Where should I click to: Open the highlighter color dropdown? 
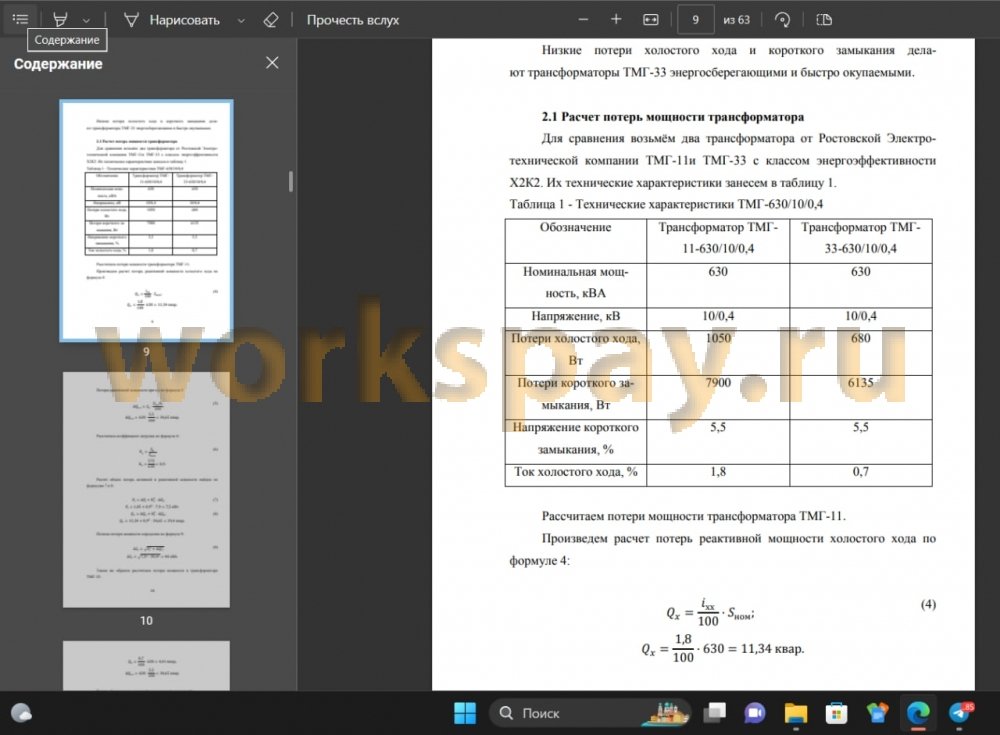(86, 20)
